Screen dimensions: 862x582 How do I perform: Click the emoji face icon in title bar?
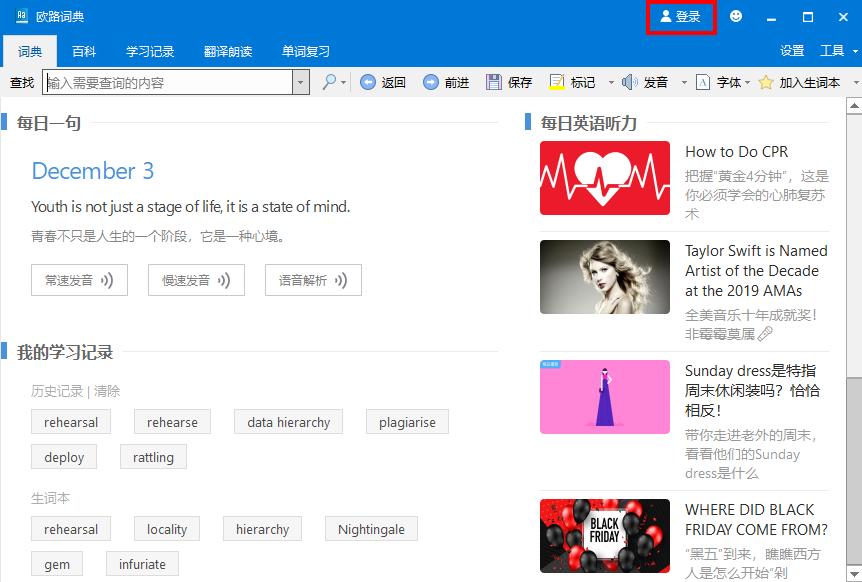[735, 17]
